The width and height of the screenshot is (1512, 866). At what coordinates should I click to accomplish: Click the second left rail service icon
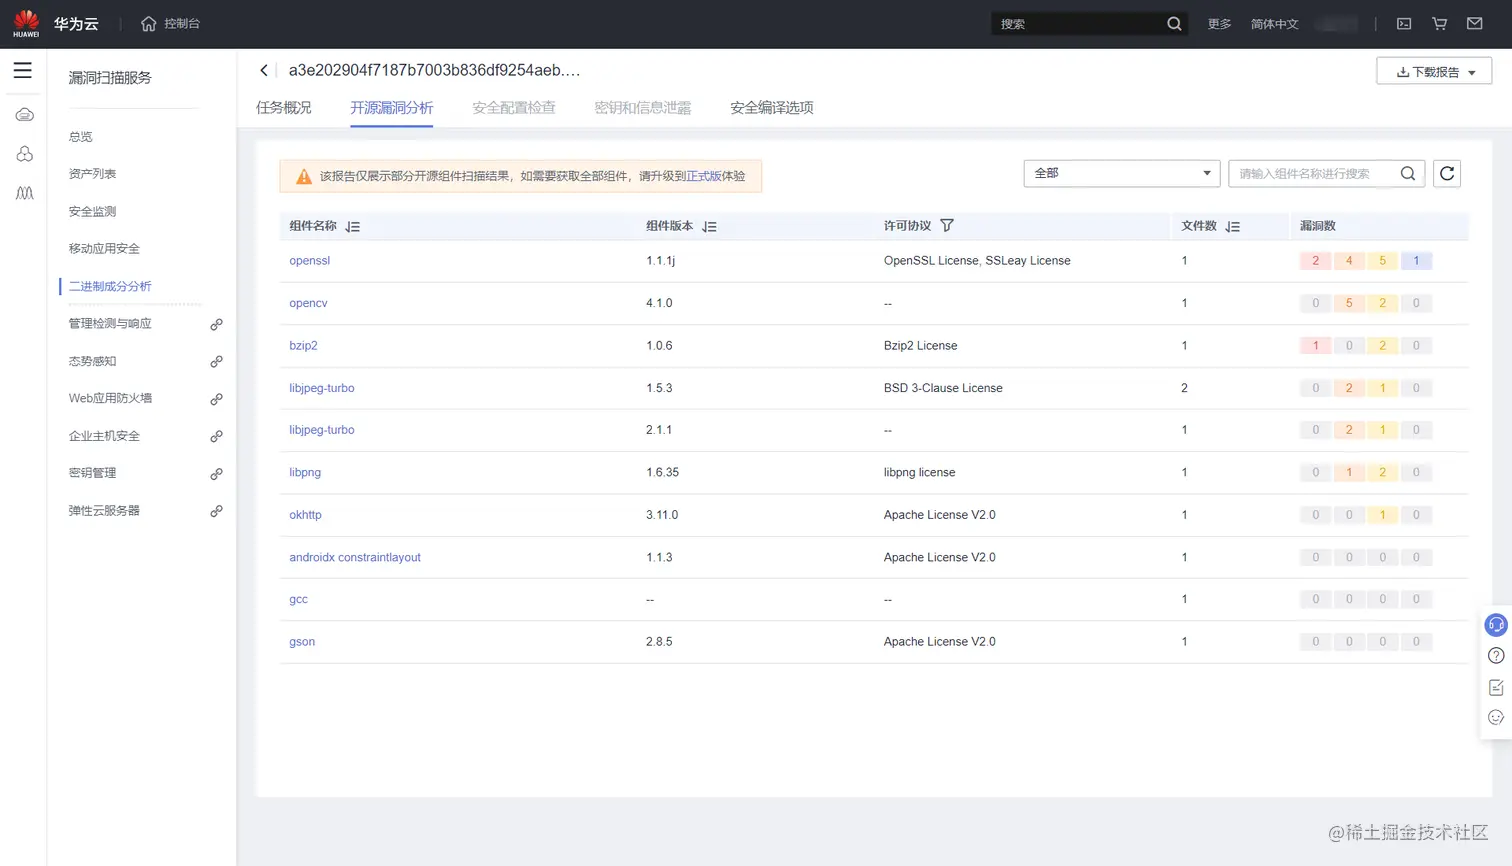tap(24, 153)
